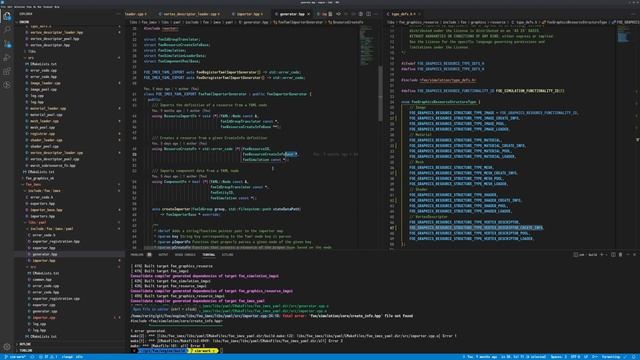Select the cmake build terminal entry

tap(586, 255)
